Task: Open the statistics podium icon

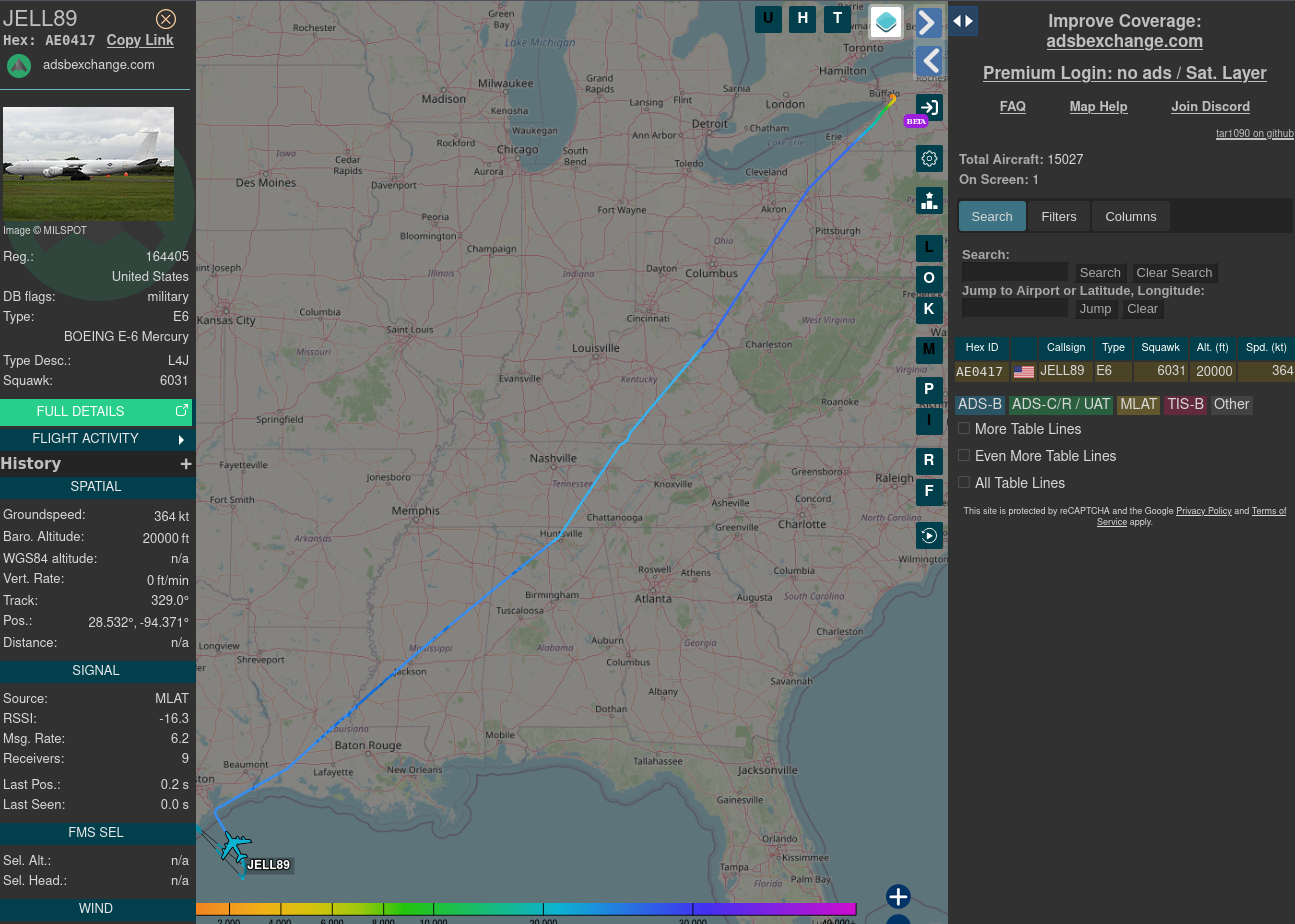Action: [929, 200]
